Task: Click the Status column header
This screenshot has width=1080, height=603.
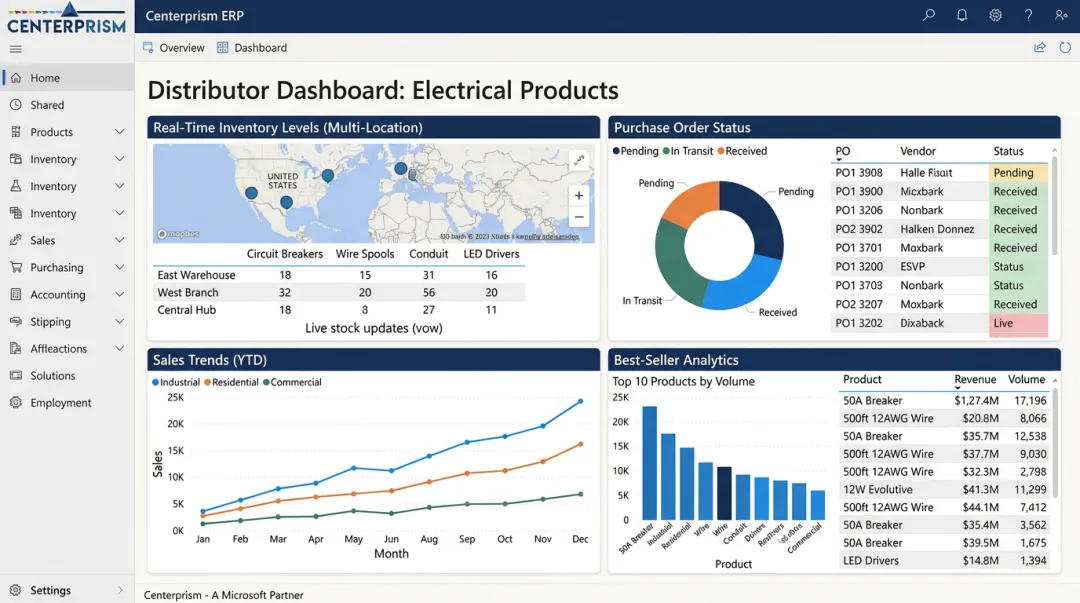Action: click(x=1008, y=151)
